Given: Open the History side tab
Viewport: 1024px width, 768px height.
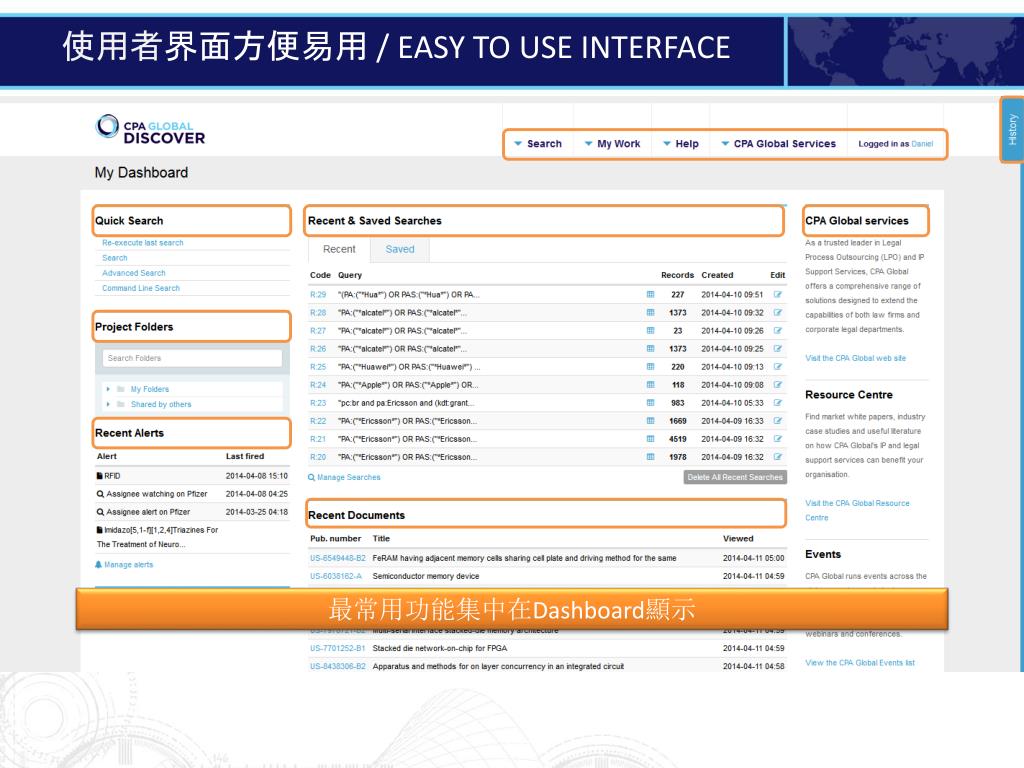Looking at the screenshot, I should (1012, 129).
